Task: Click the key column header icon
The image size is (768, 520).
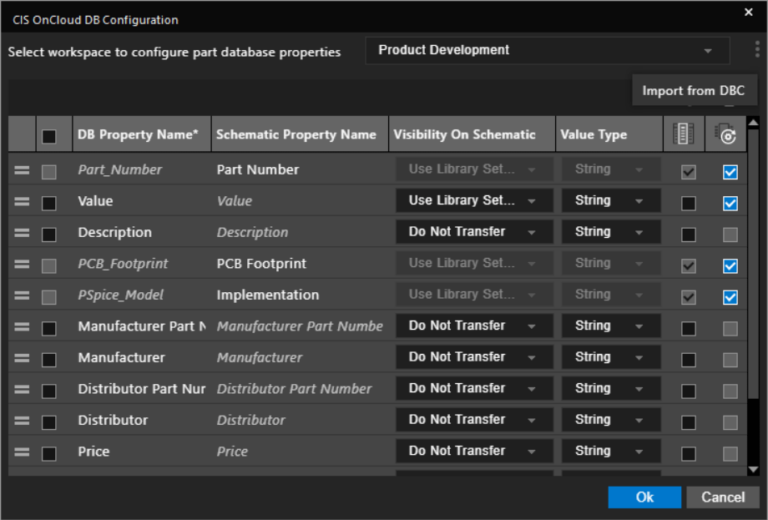Action: (683, 134)
